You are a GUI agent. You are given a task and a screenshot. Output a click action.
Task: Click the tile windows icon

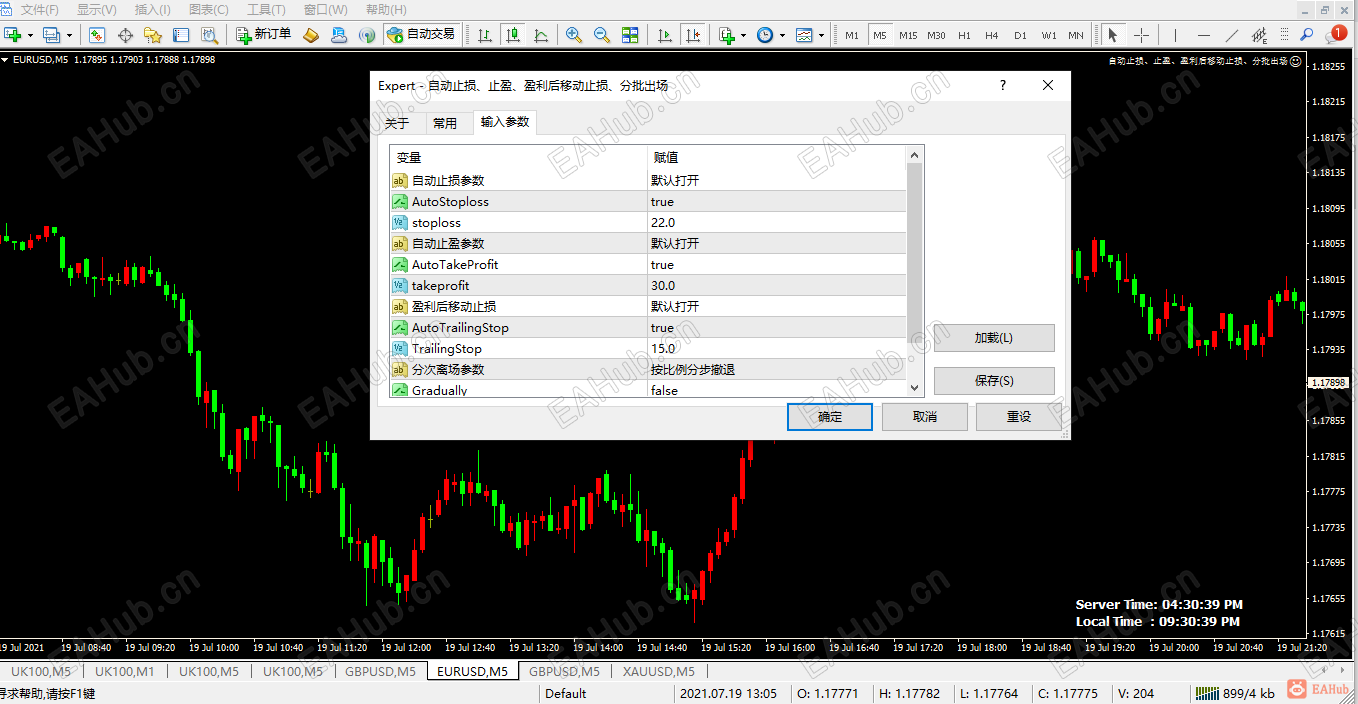point(630,35)
